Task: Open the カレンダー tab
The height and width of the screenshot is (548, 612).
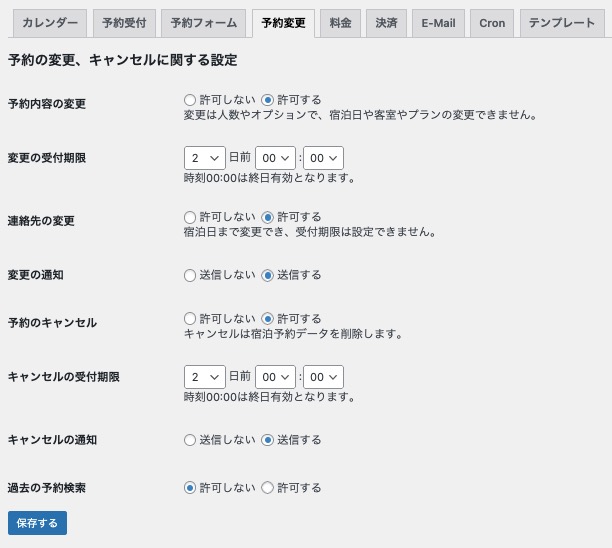Action: coord(50,23)
